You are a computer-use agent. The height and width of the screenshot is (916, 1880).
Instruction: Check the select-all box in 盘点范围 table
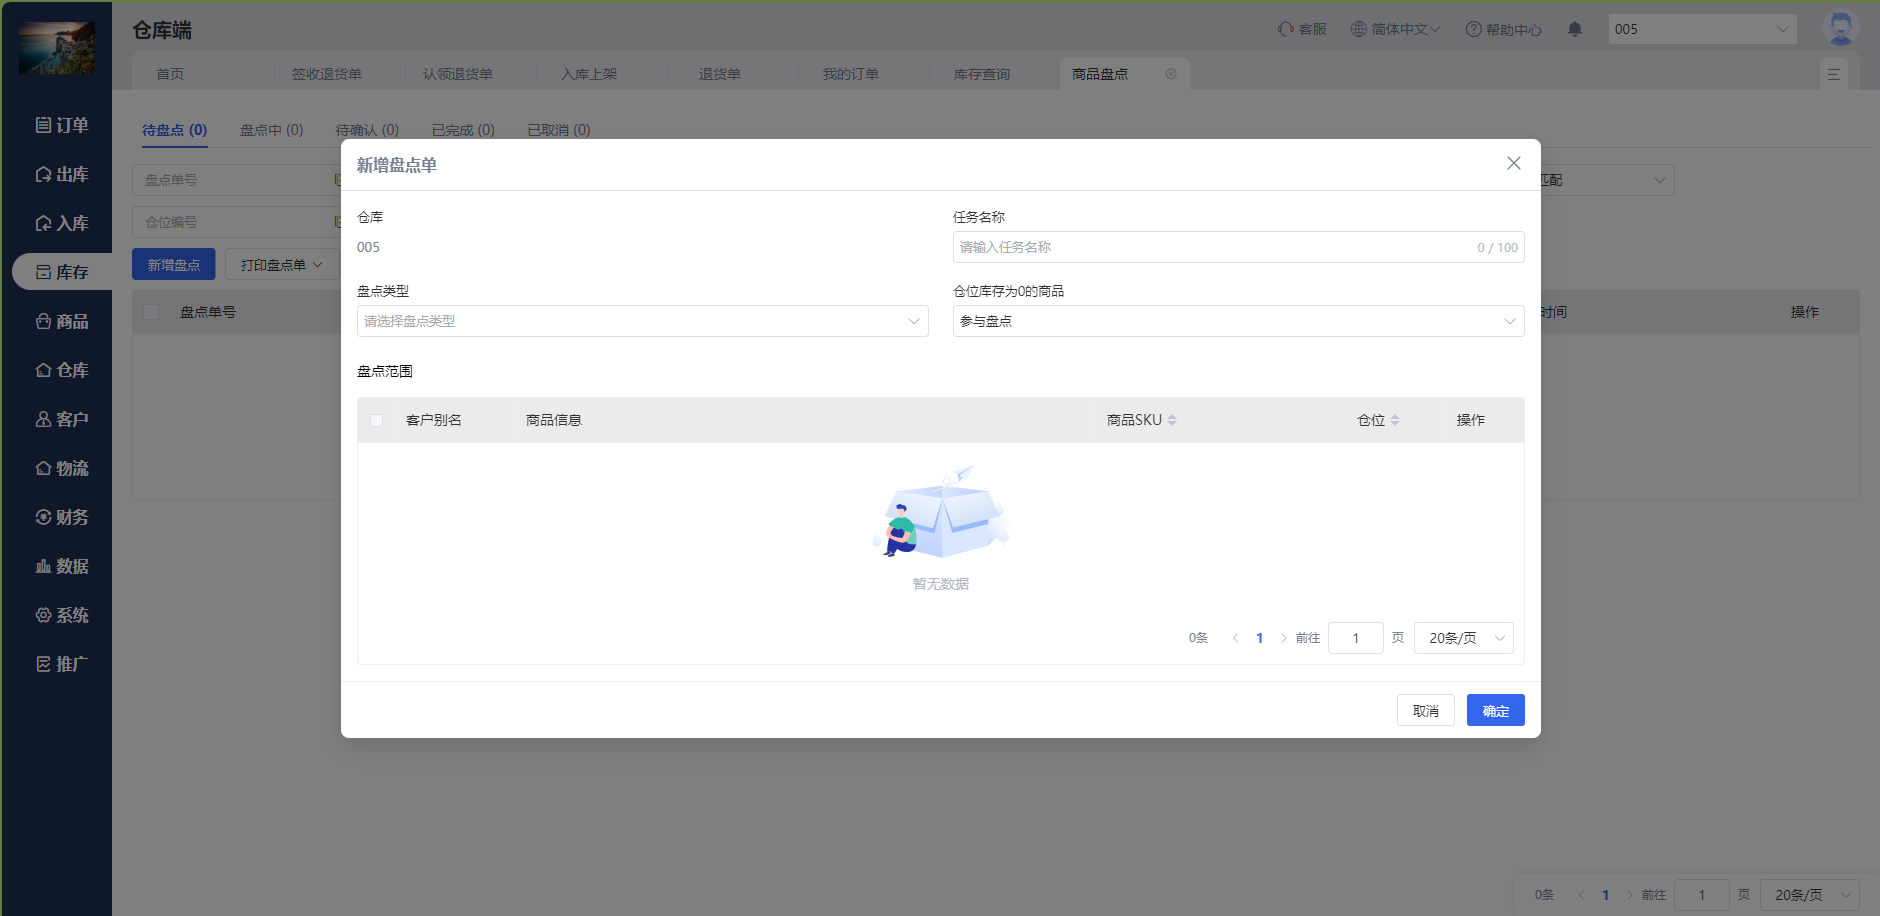tap(377, 420)
